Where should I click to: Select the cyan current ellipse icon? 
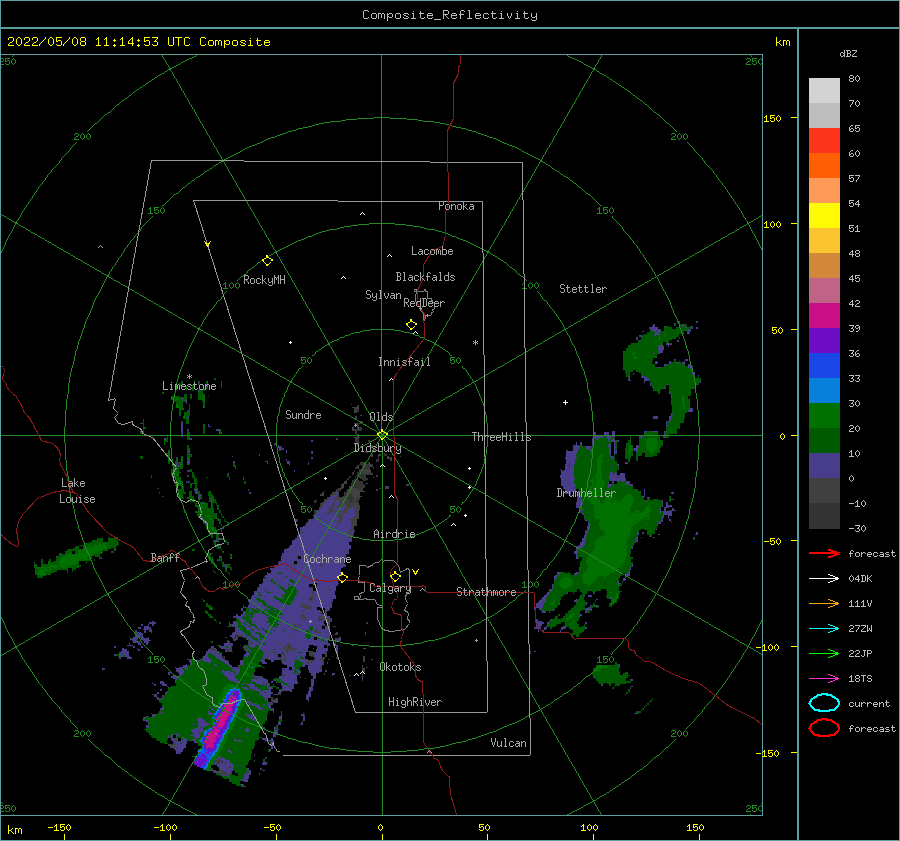click(824, 703)
